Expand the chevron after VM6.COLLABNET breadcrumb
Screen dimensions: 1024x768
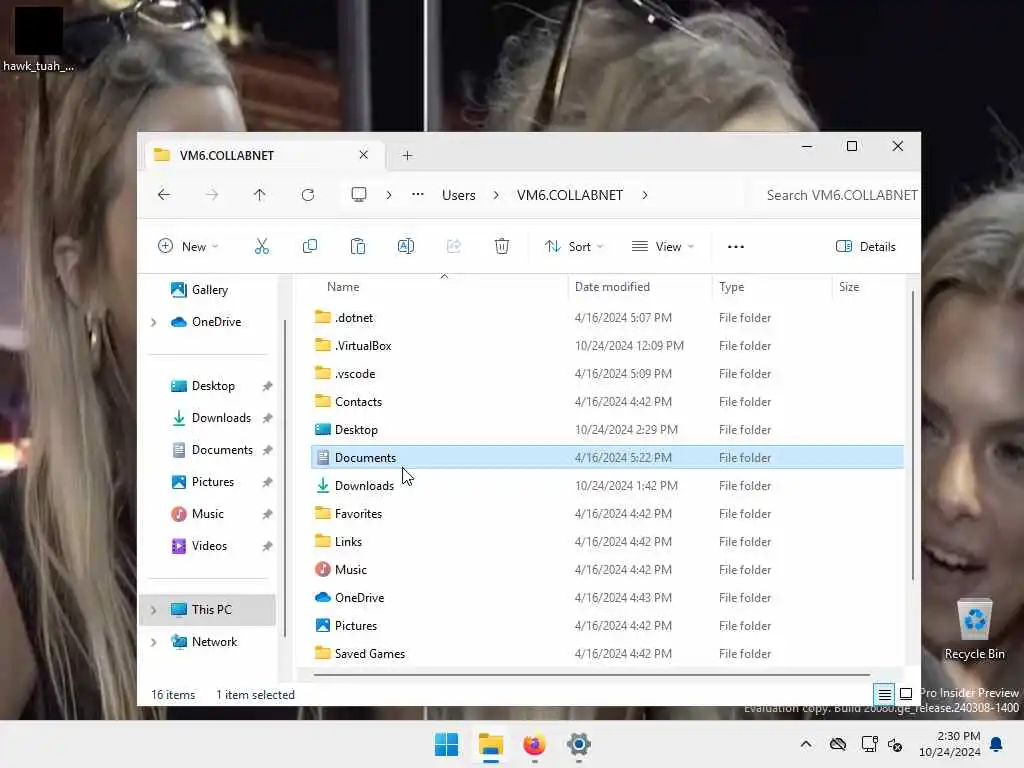pyautogui.click(x=645, y=195)
